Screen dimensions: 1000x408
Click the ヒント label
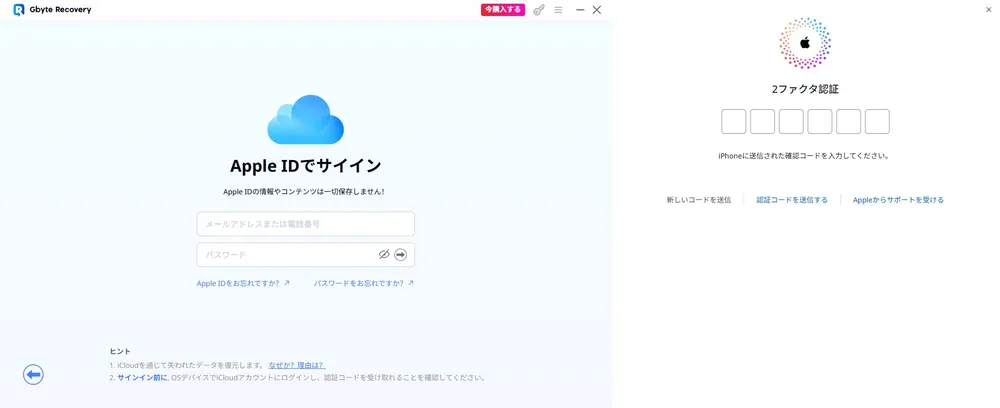[x=120, y=351]
